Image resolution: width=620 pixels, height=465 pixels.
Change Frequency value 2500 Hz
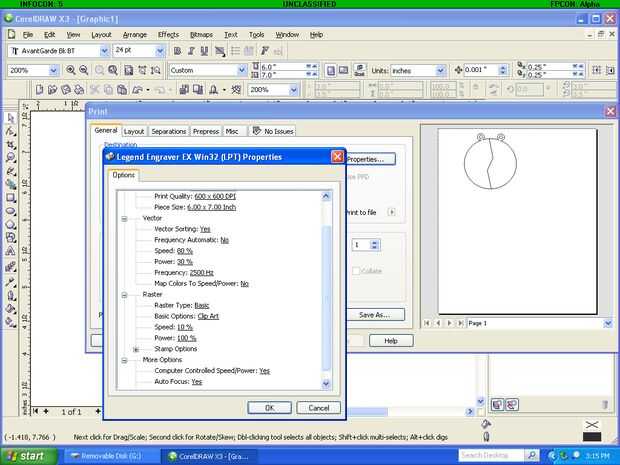(x=201, y=273)
